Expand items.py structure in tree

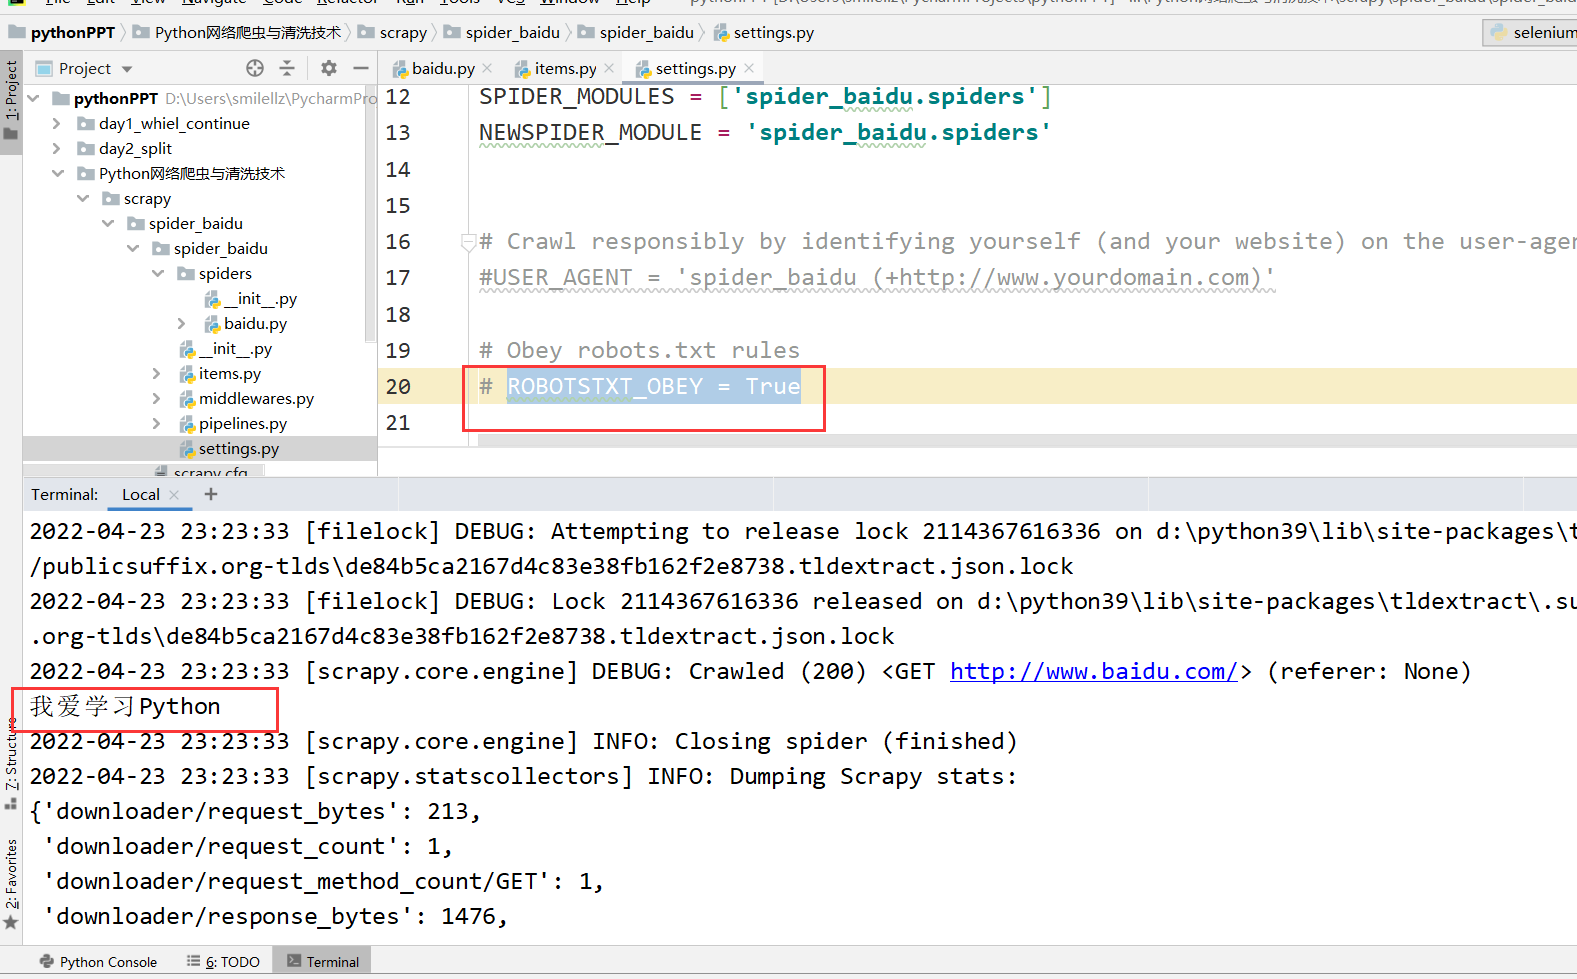point(157,373)
